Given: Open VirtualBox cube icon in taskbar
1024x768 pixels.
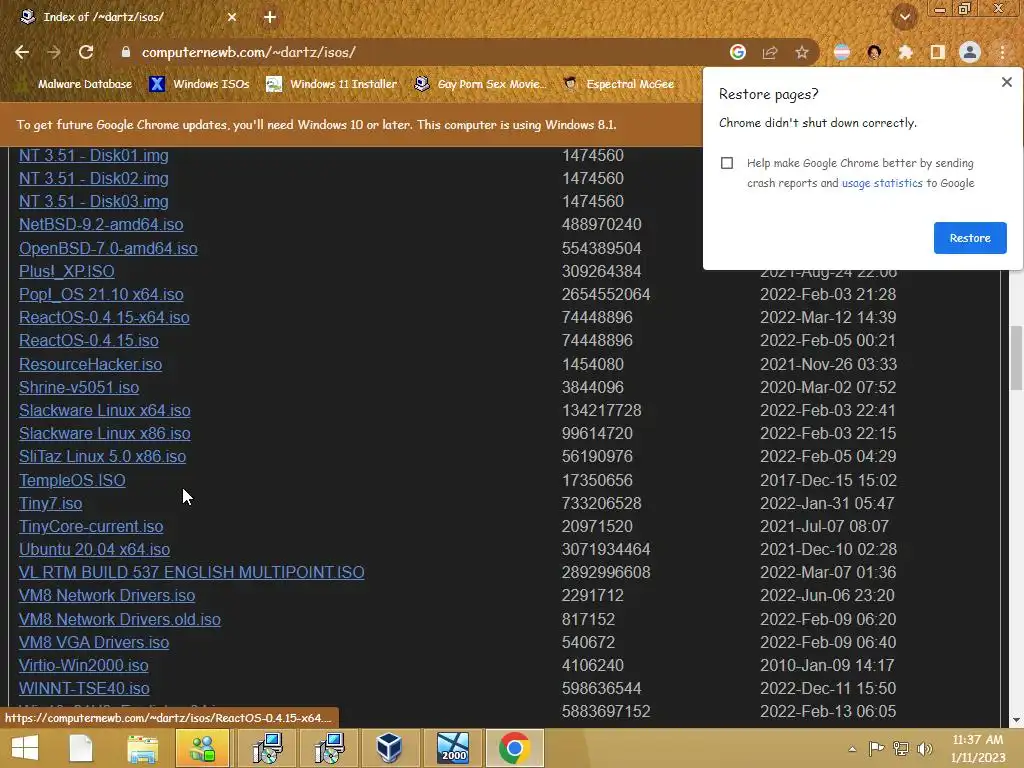Looking at the screenshot, I should coord(389,748).
